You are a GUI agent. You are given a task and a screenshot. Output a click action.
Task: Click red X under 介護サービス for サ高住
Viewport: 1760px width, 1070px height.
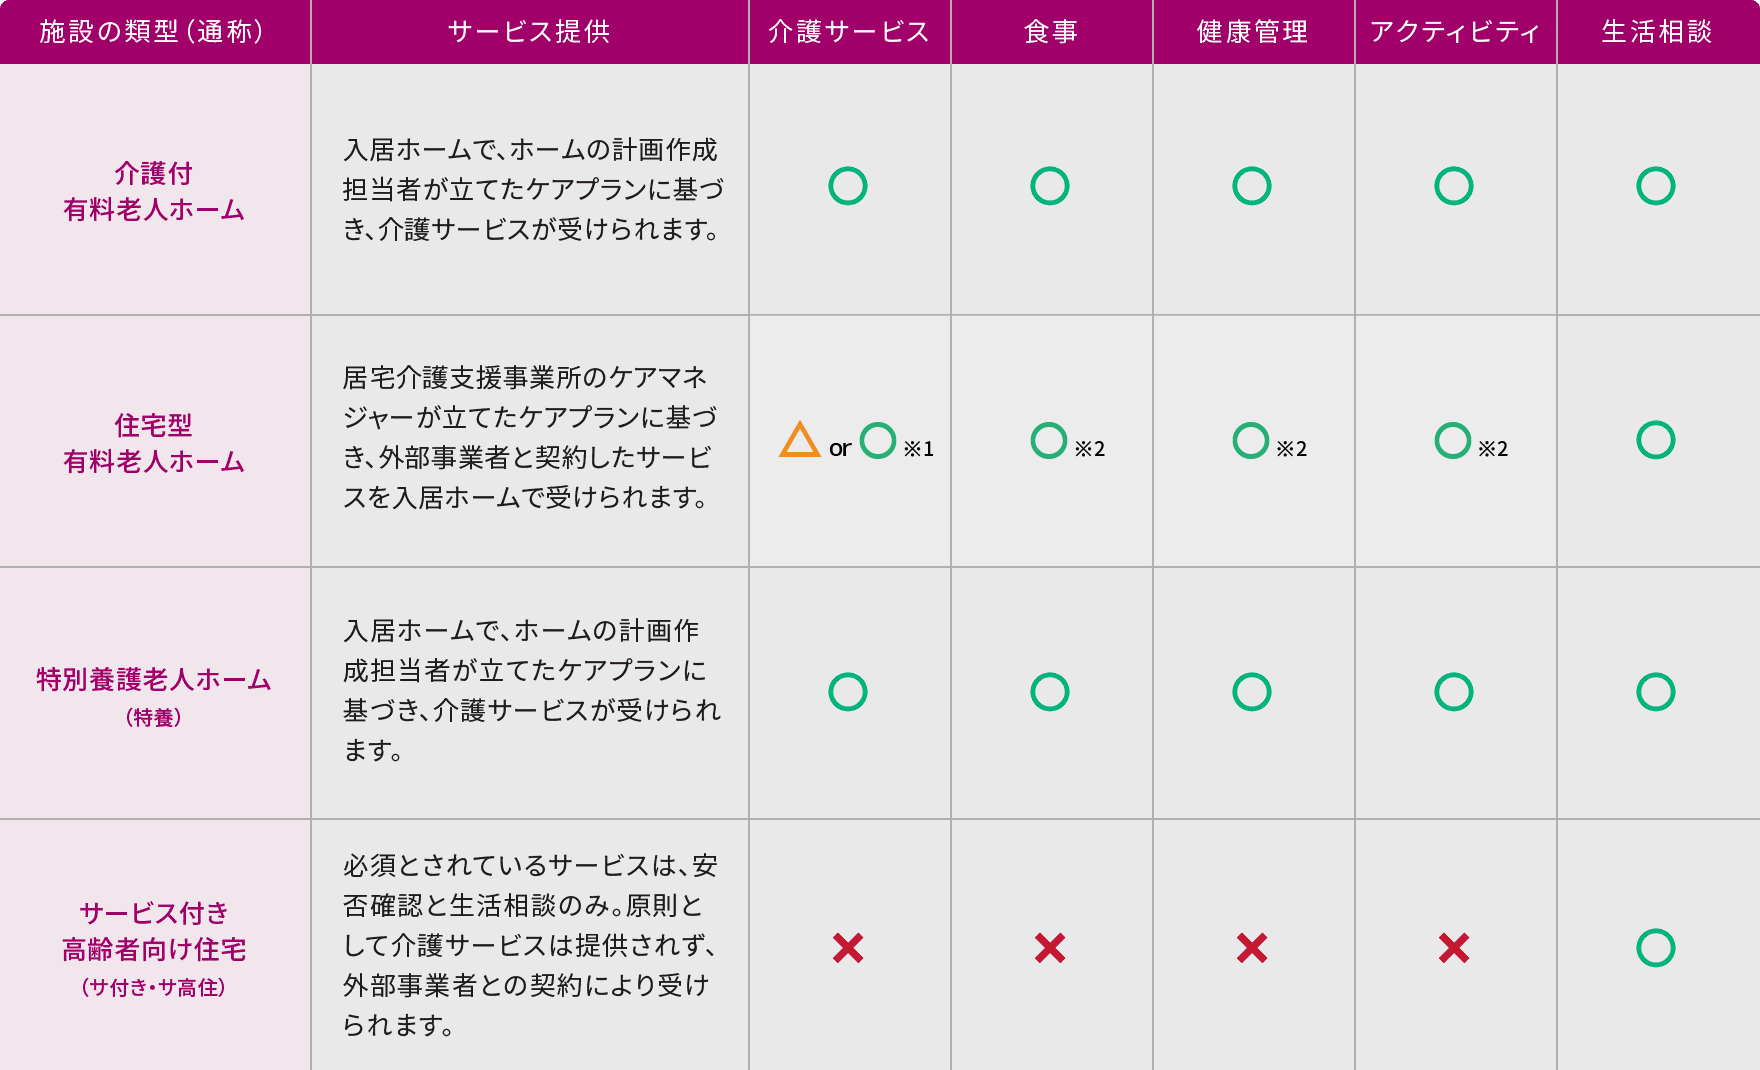tap(848, 948)
